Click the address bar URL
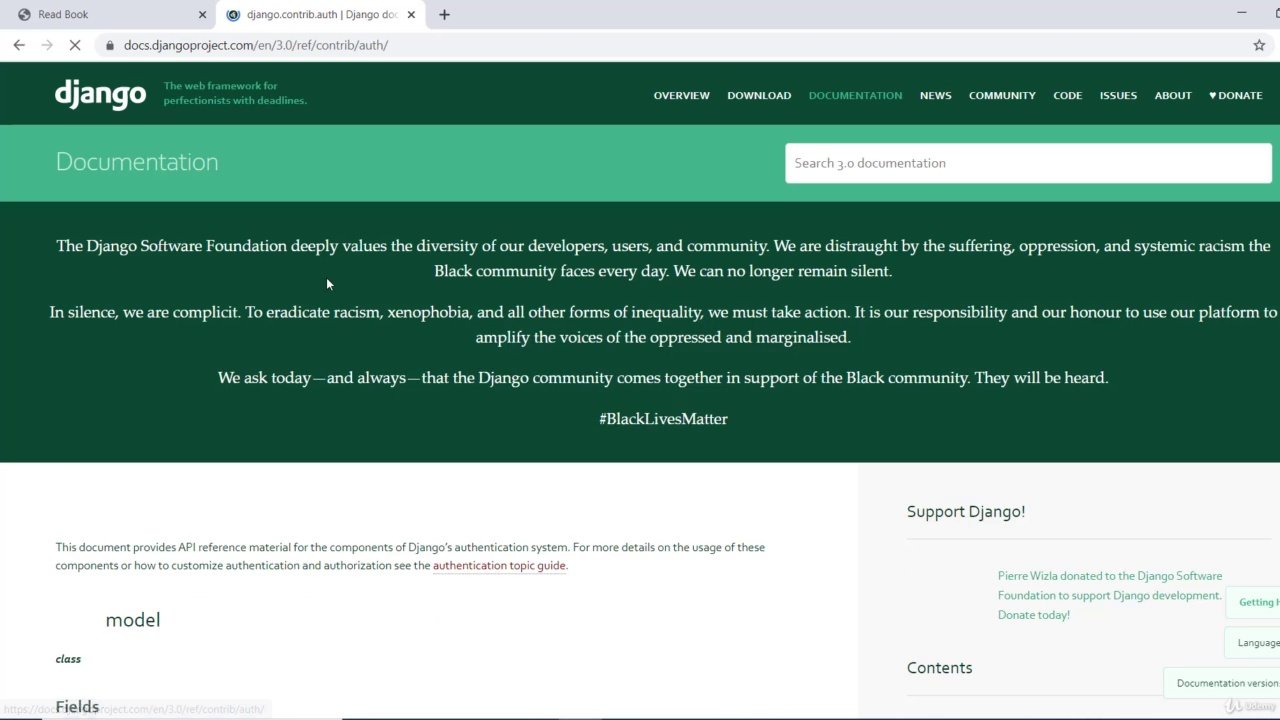Image resolution: width=1280 pixels, height=720 pixels. click(256, 45)
